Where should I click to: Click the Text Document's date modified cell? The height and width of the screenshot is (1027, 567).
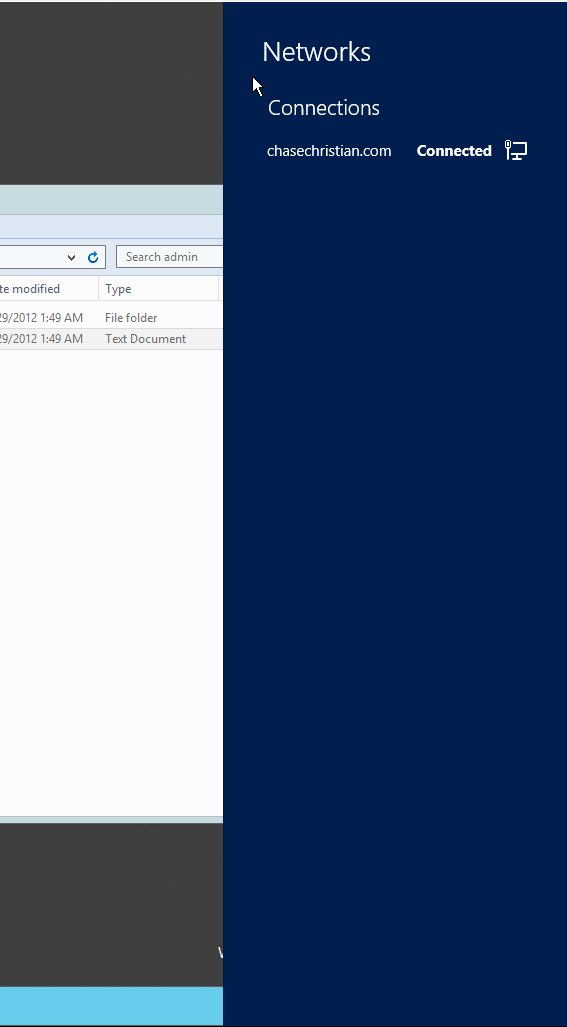41,339
